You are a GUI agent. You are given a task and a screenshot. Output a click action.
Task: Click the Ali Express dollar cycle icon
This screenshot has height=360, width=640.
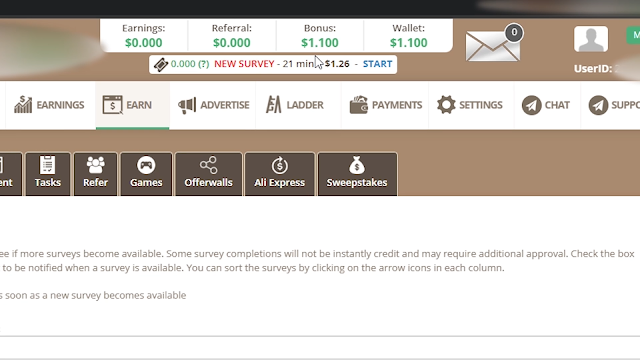pyautogui.click(x=280, y=165)
